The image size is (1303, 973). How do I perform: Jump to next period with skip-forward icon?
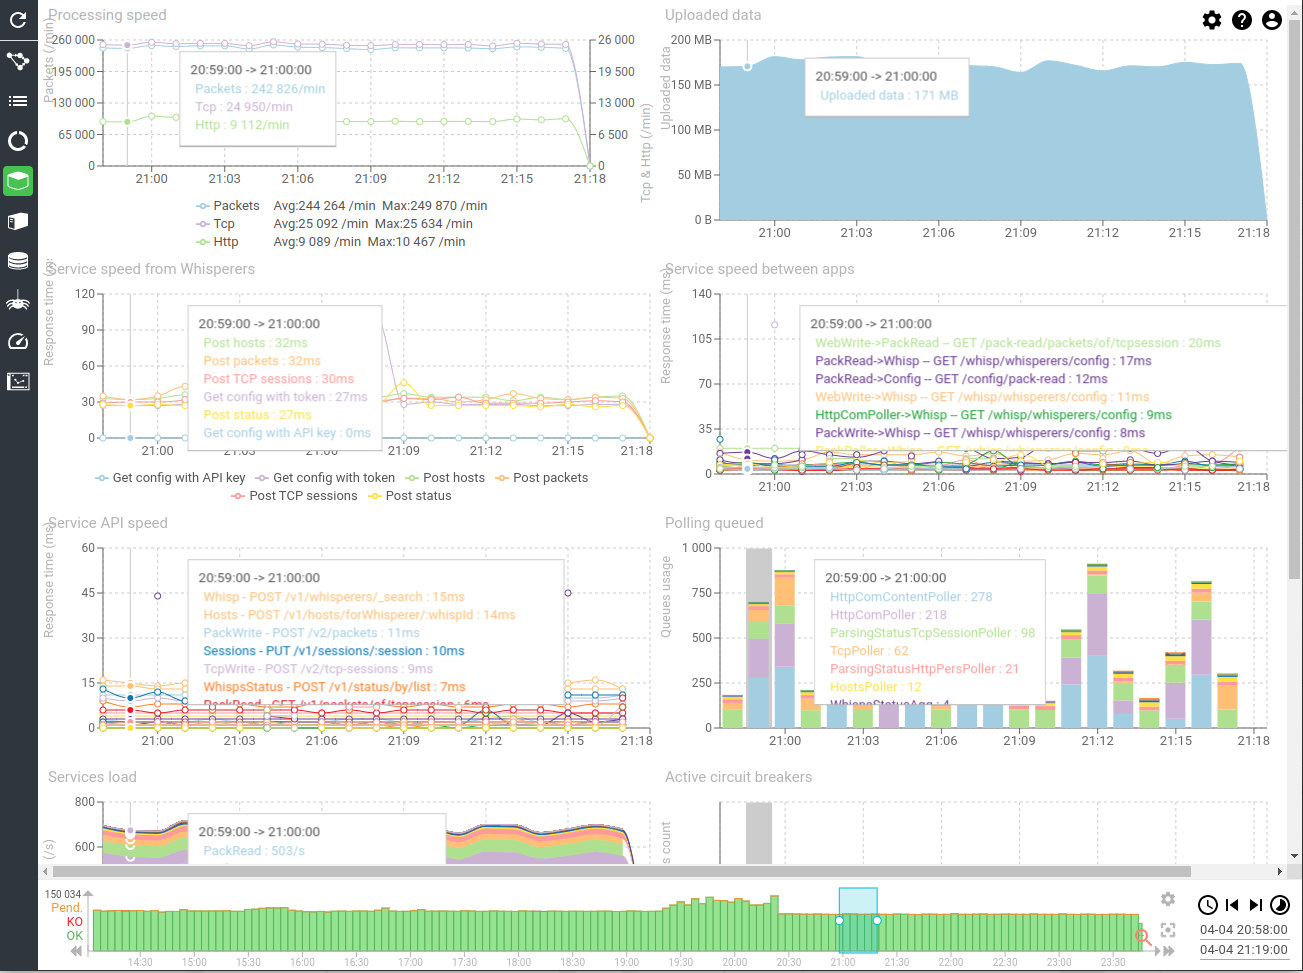pyautogui.click(x=1256, y=905)
